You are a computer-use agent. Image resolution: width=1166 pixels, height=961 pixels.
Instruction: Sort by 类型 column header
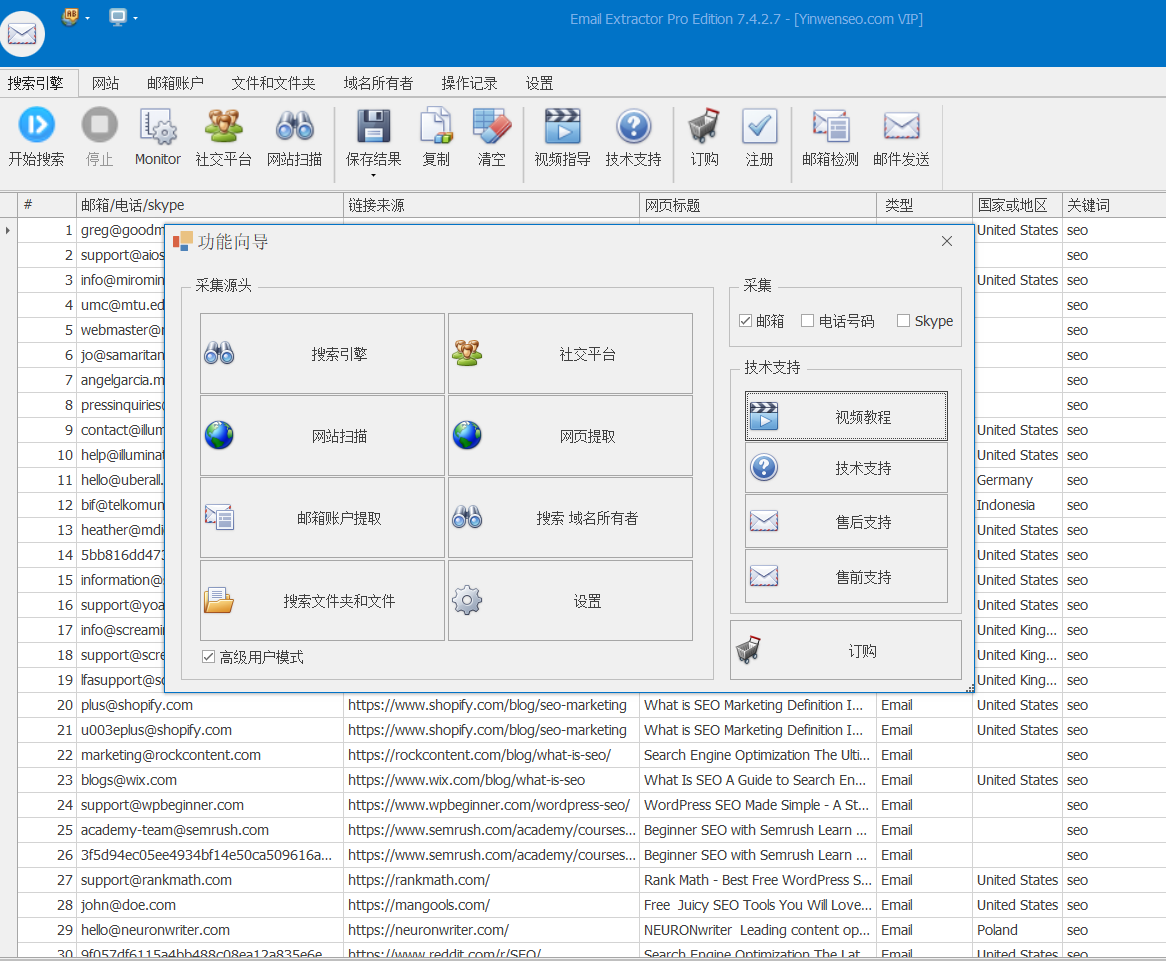924,205
